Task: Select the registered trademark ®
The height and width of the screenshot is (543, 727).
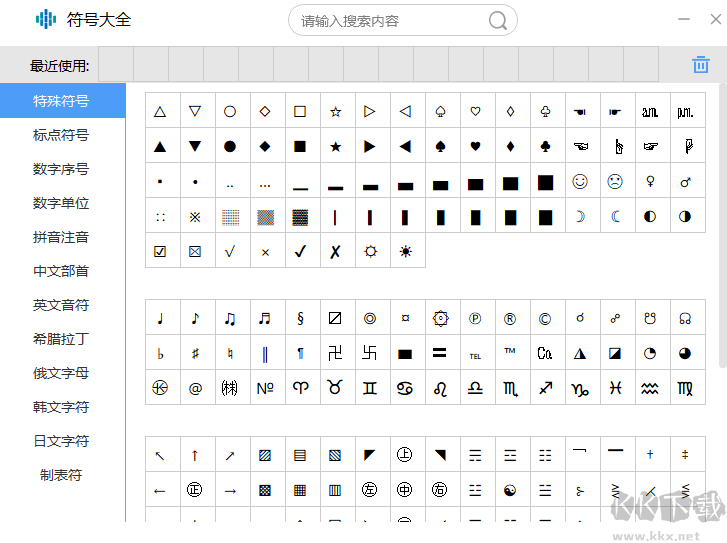Action: (510, 319)
